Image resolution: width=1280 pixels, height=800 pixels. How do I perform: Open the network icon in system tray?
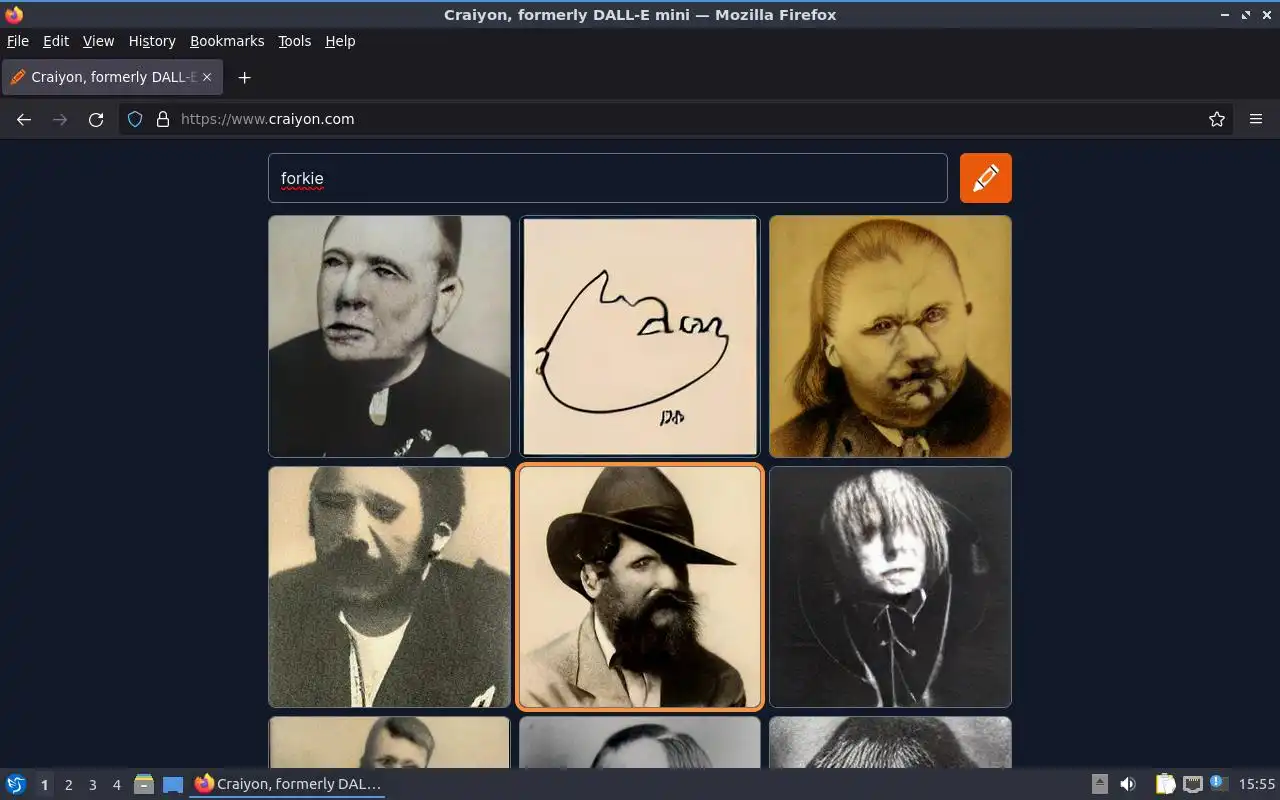(x=1192, y=784)
